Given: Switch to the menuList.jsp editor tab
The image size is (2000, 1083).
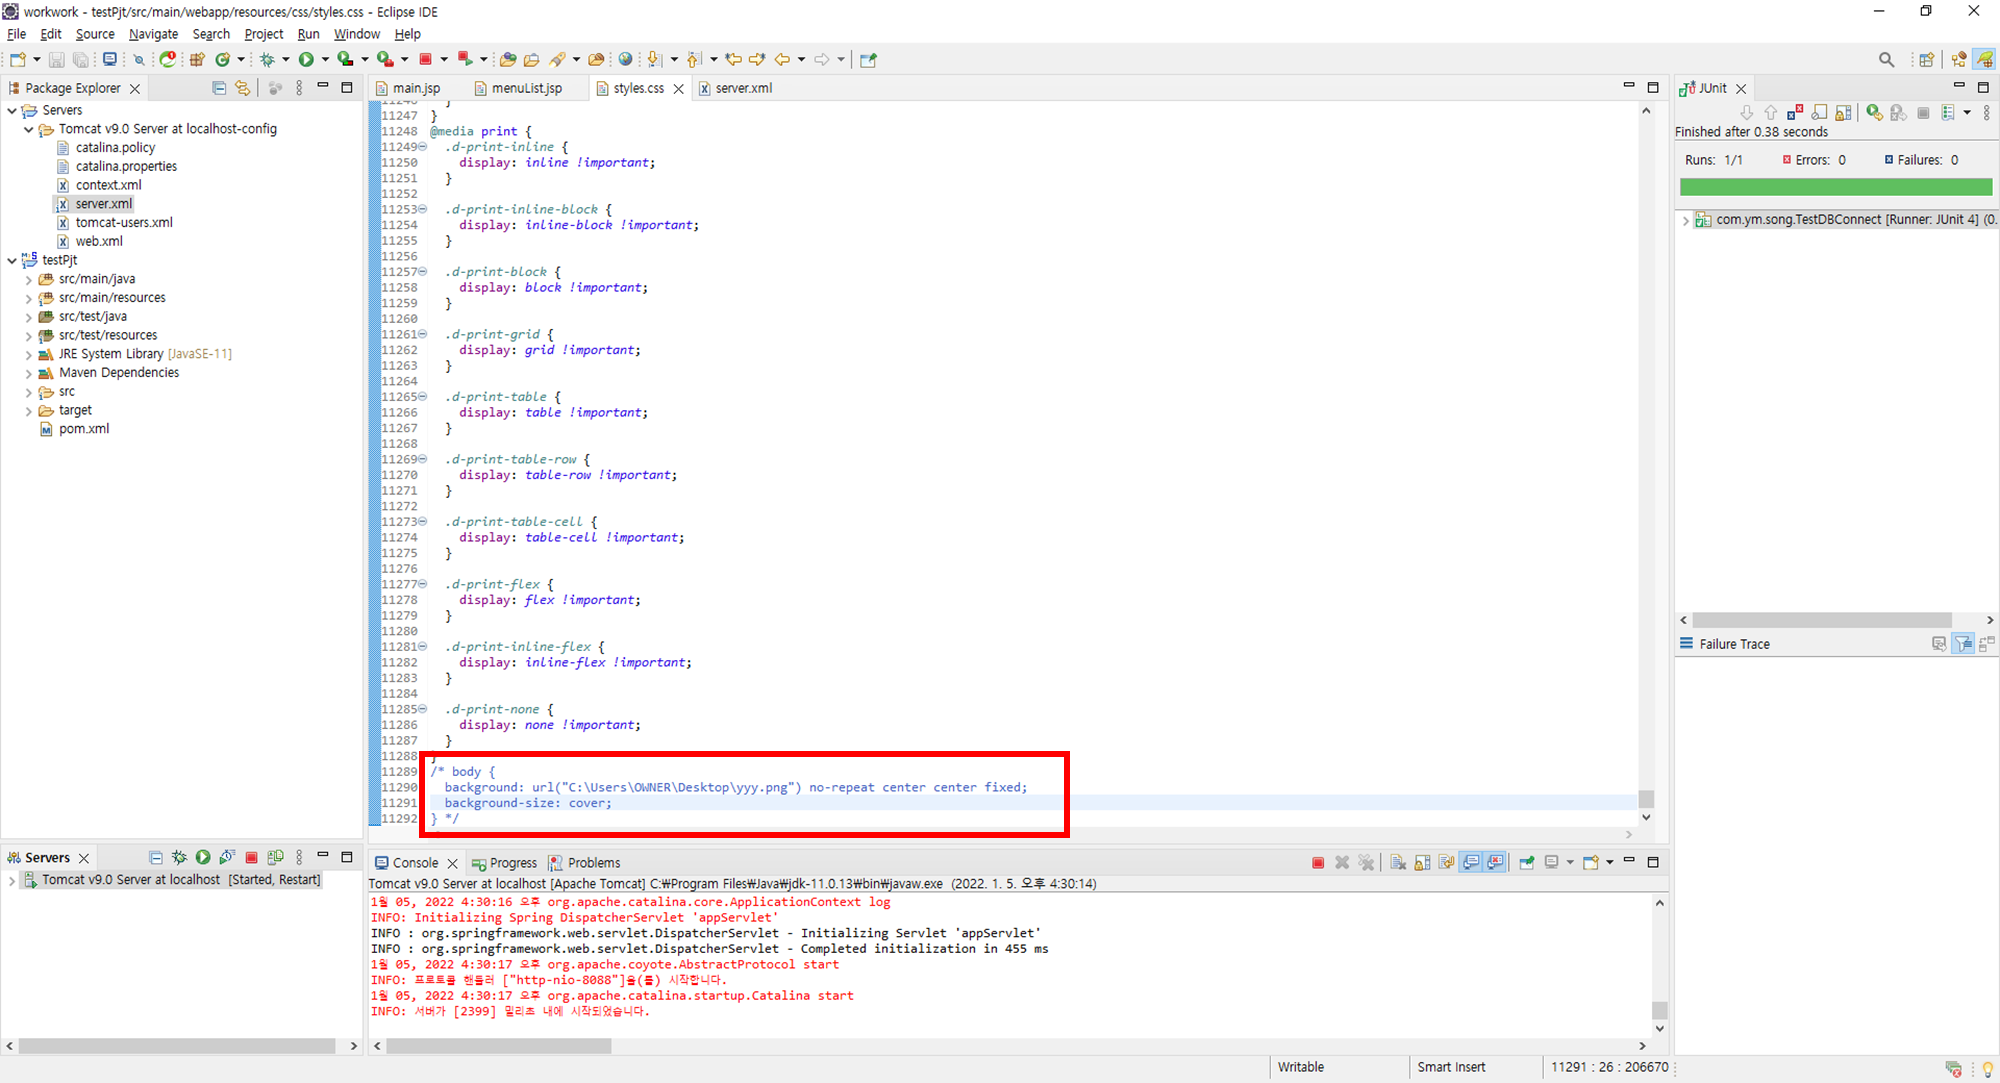Looking at the screenshot, I should coord(526,88).
